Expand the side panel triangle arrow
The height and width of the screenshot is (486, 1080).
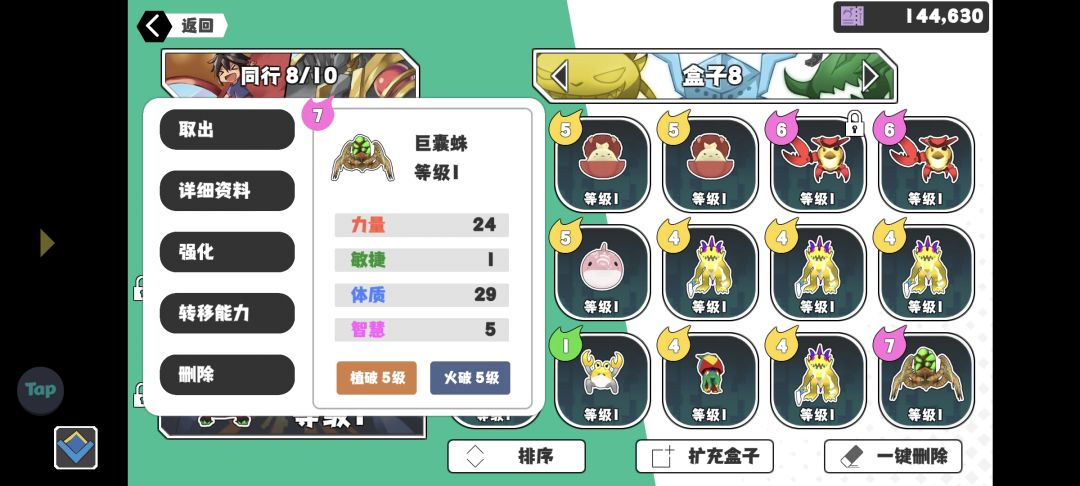tap(47, 243)
